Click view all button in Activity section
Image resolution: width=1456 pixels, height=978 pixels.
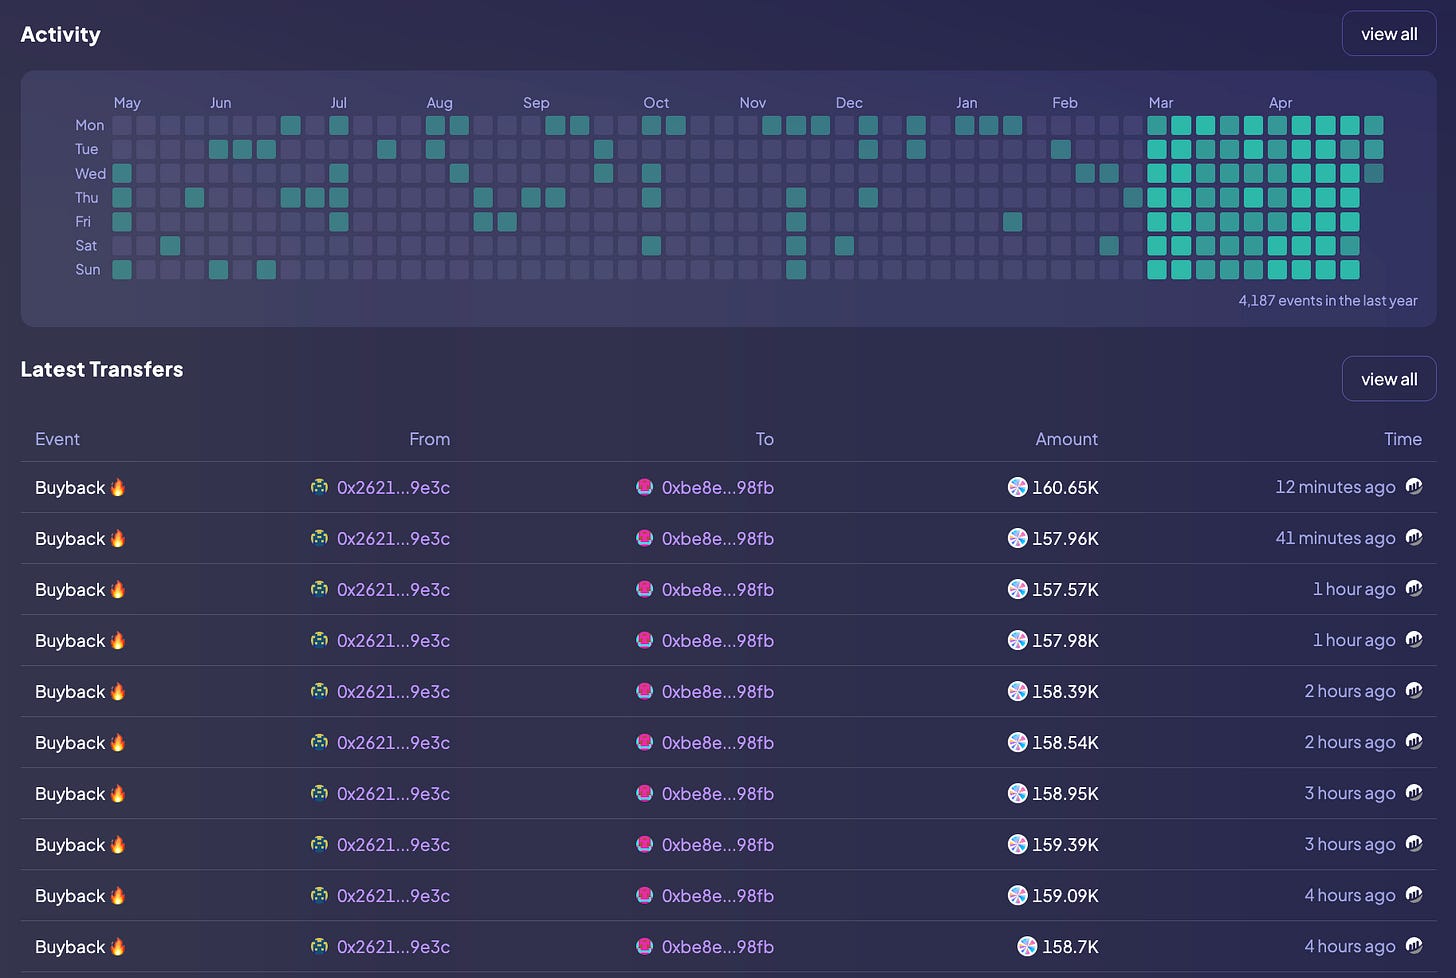click(x=1389, y=34)
